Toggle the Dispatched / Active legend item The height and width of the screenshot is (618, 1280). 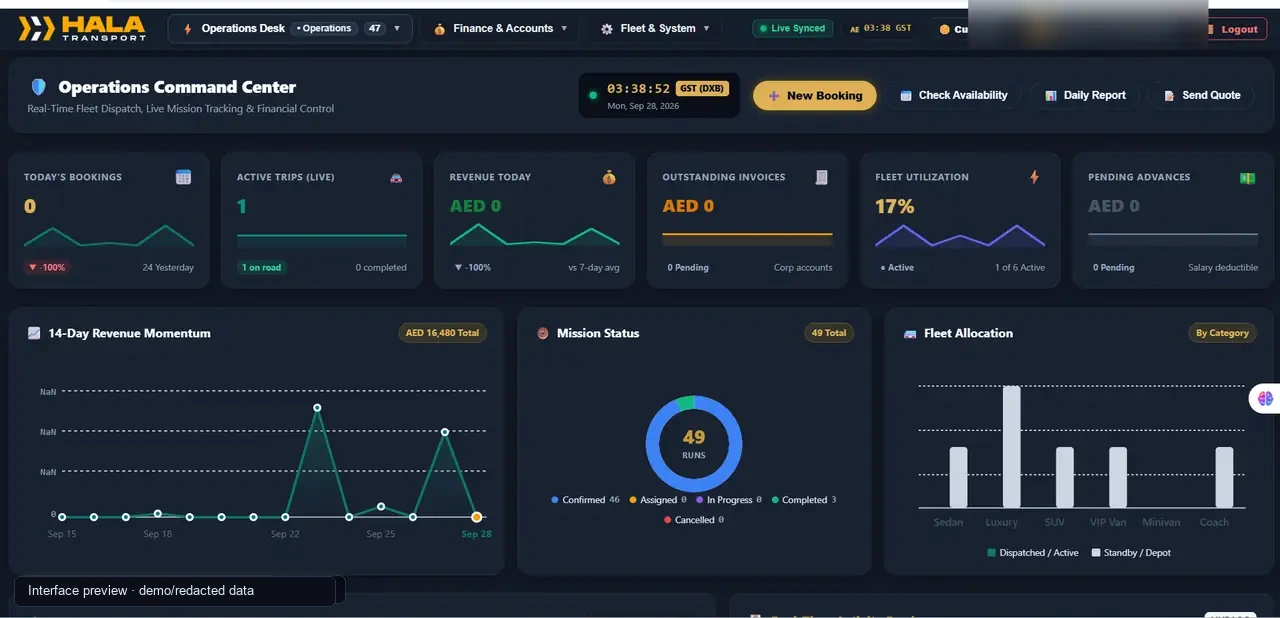click(1033, 553)
